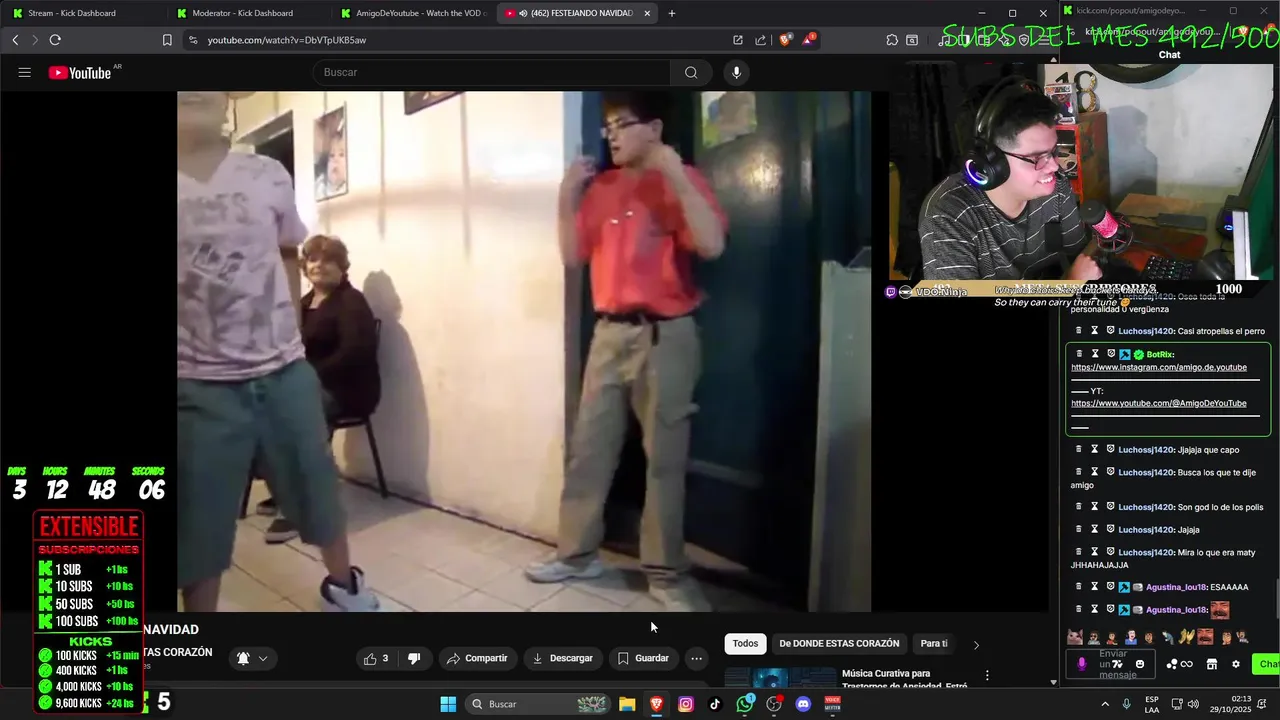
Task: Open a new browser tab
Action: click(x=672, y=13)
